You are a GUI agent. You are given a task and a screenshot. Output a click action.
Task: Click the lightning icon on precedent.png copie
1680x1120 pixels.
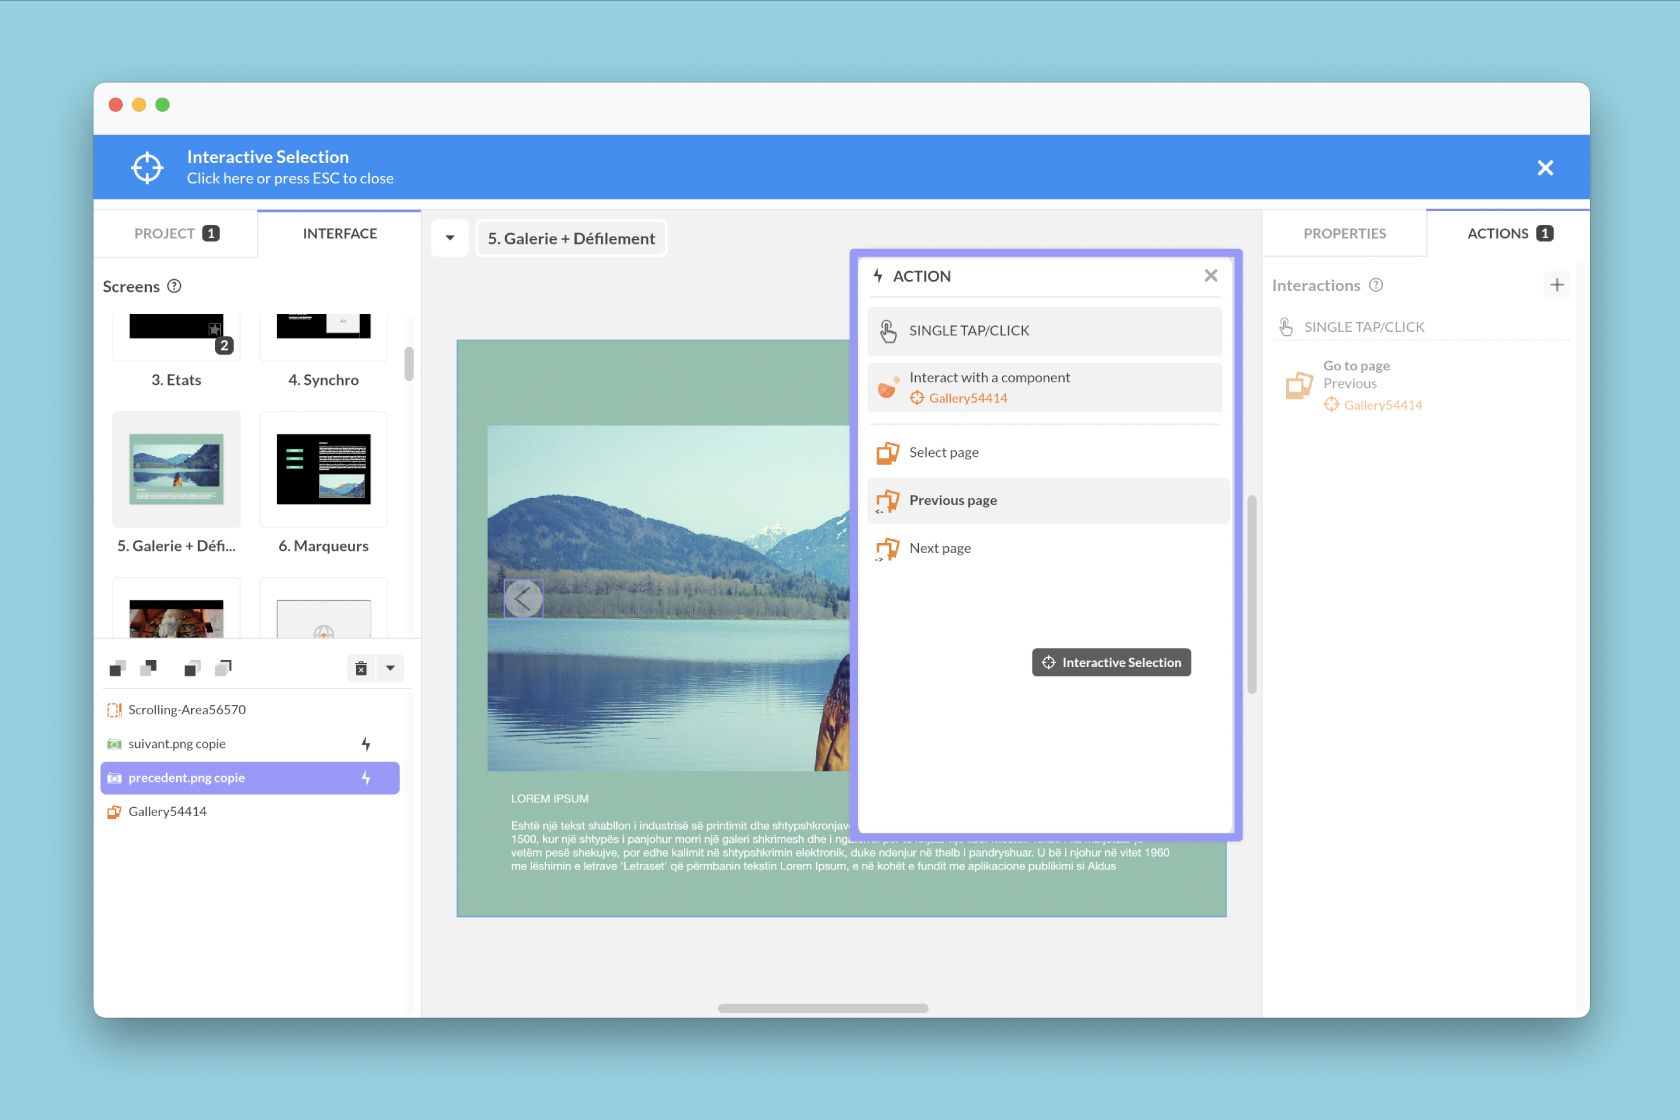pyautogui.click(x=366, y=778)
